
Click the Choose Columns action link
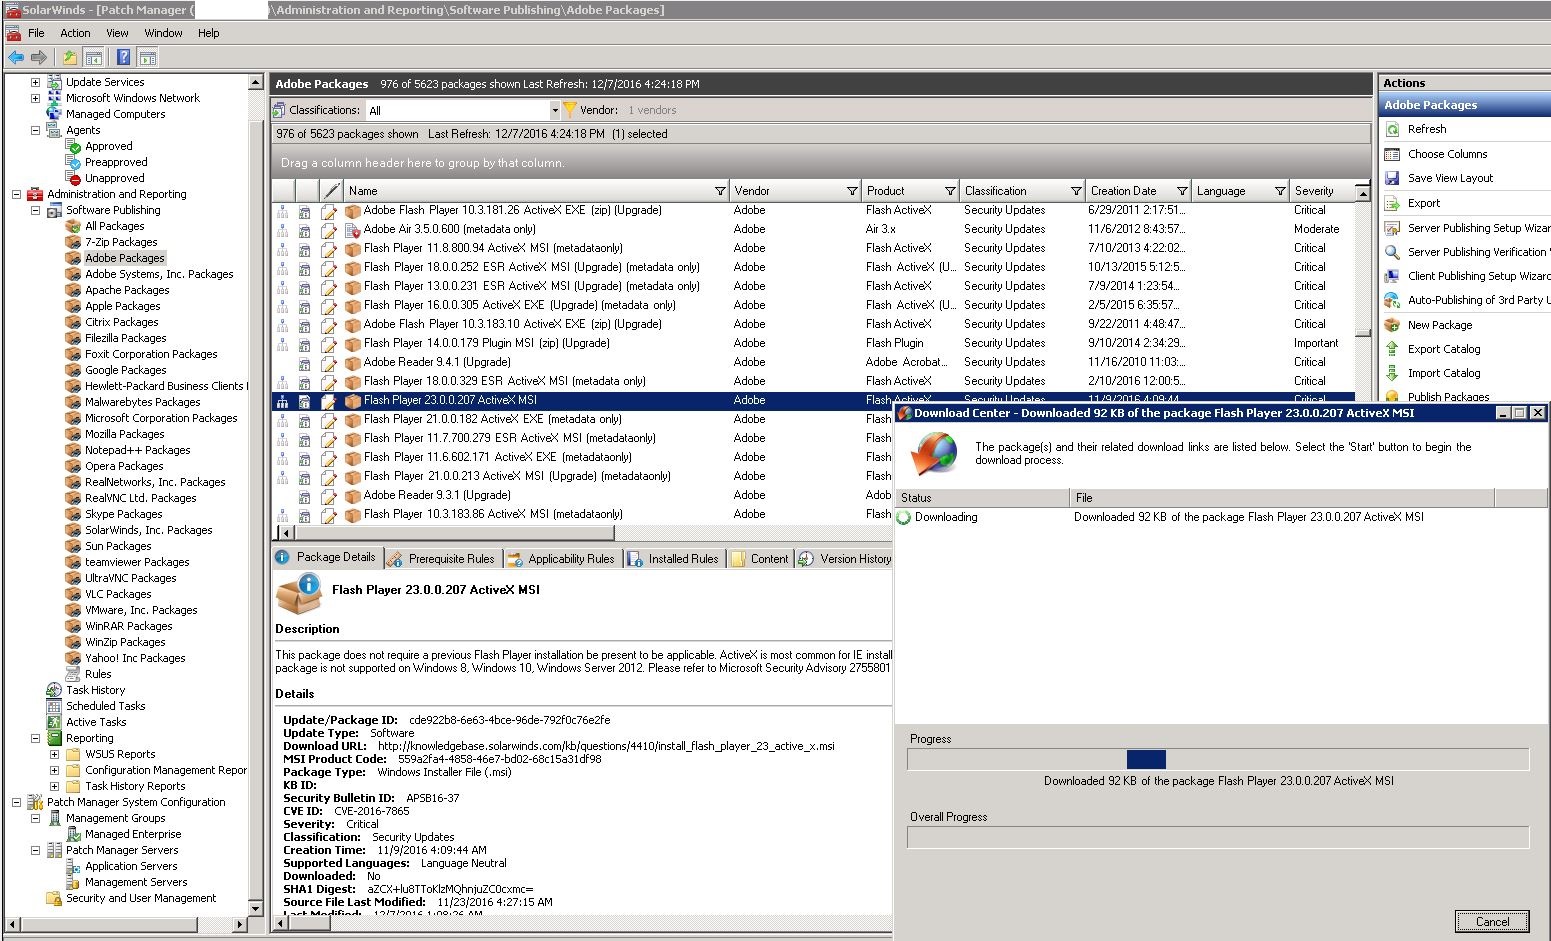point(1447,154)
